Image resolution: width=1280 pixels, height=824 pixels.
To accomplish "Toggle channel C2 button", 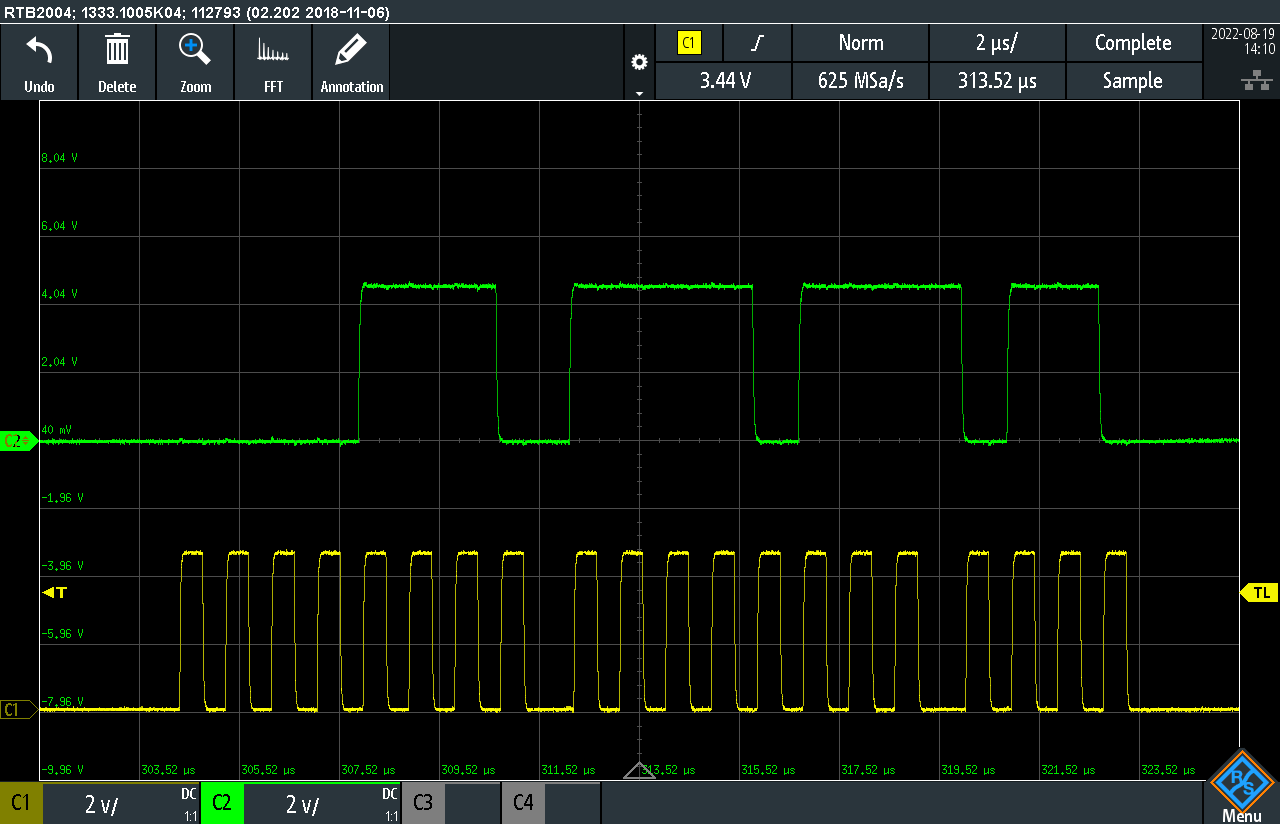I will tap(222, 803).
